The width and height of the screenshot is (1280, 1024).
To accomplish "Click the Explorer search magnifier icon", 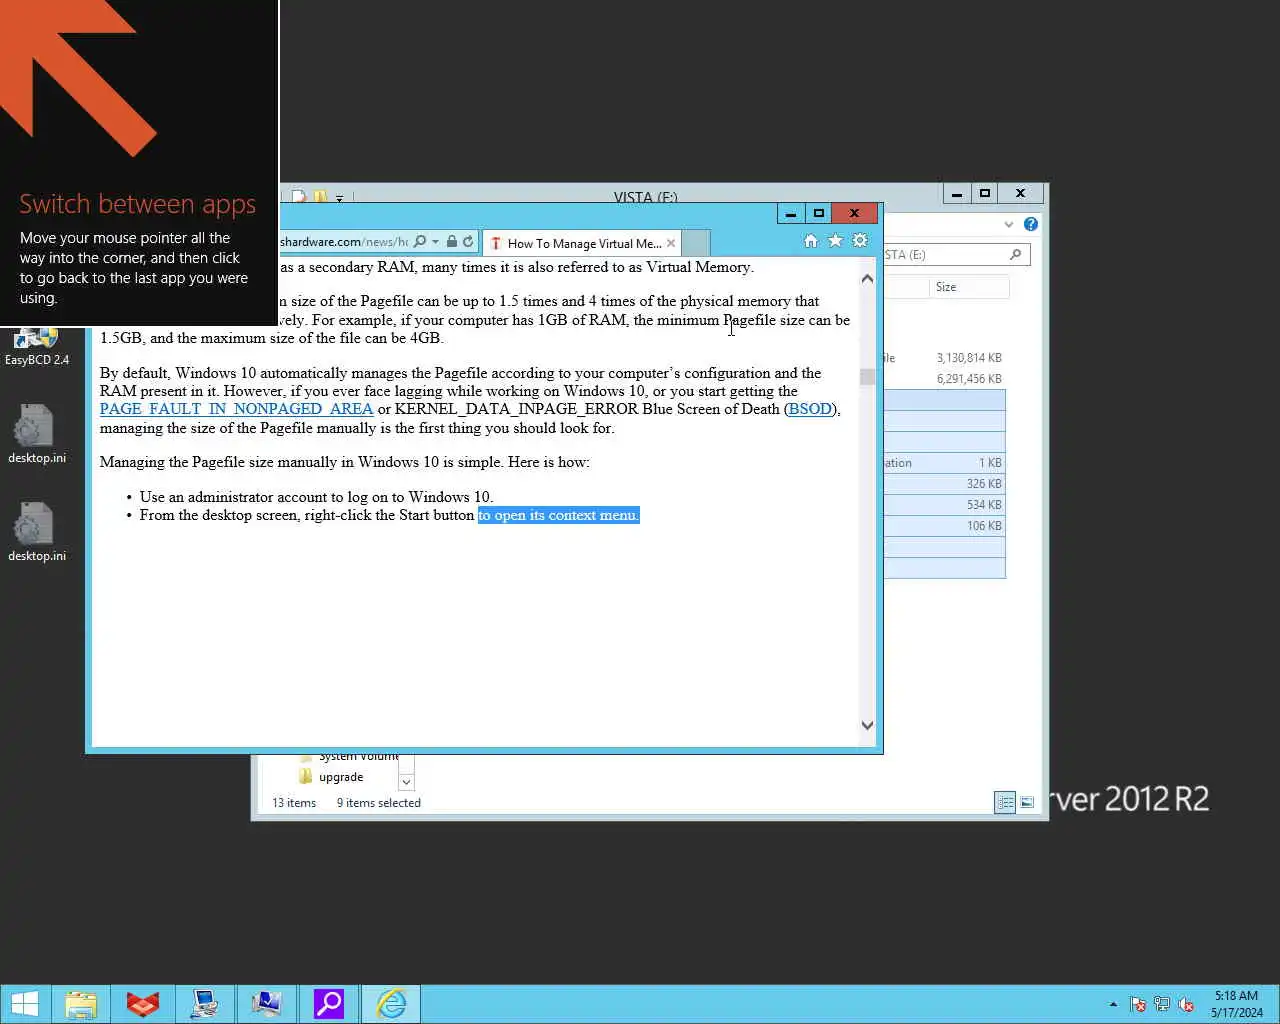I will (1016, 255).
